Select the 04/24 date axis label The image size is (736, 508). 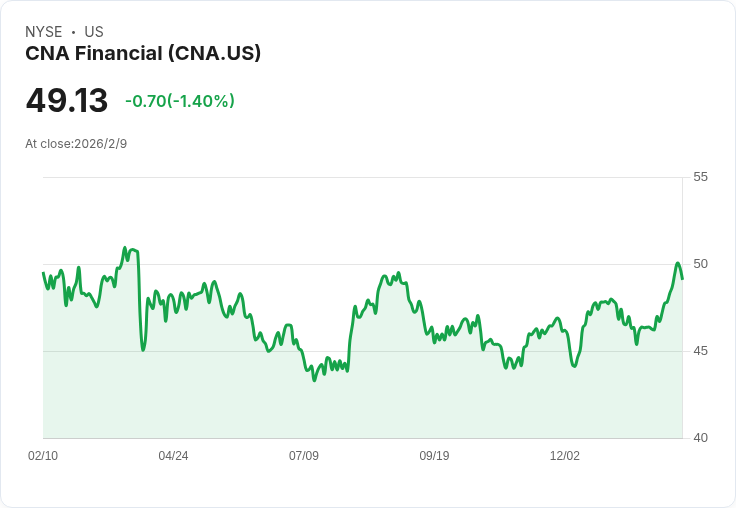click(173, 456)
